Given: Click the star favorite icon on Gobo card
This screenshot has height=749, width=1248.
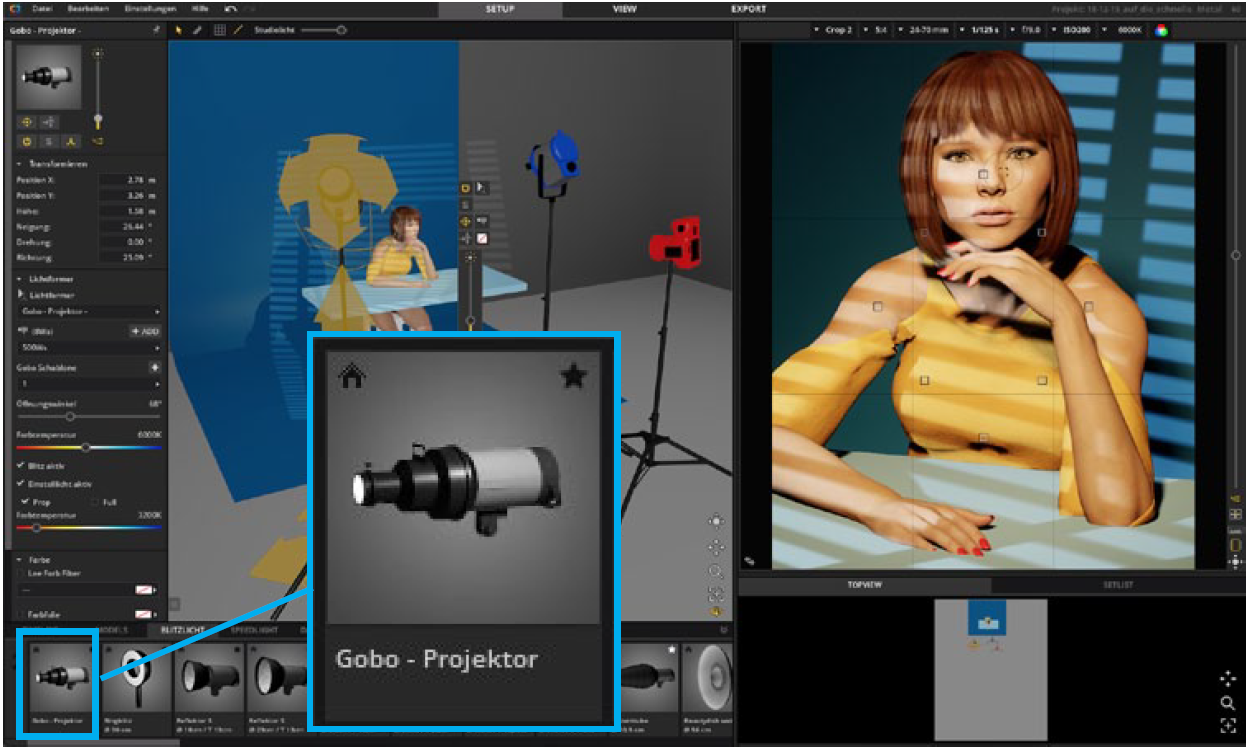Looking at the screenshot, I should click(x=573, y=376).
